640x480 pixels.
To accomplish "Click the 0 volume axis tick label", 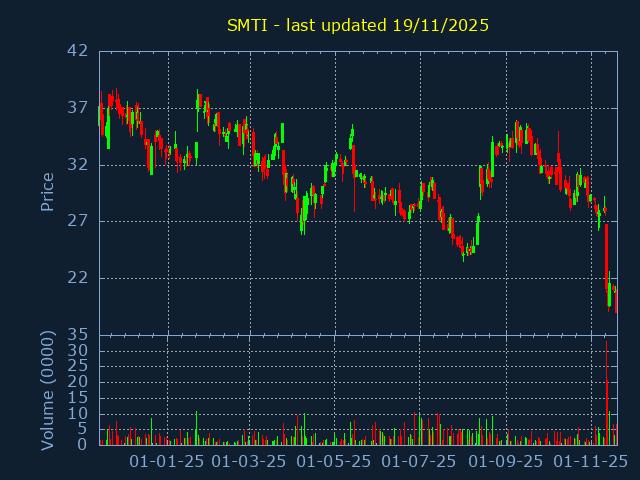I will click(84, 445).
